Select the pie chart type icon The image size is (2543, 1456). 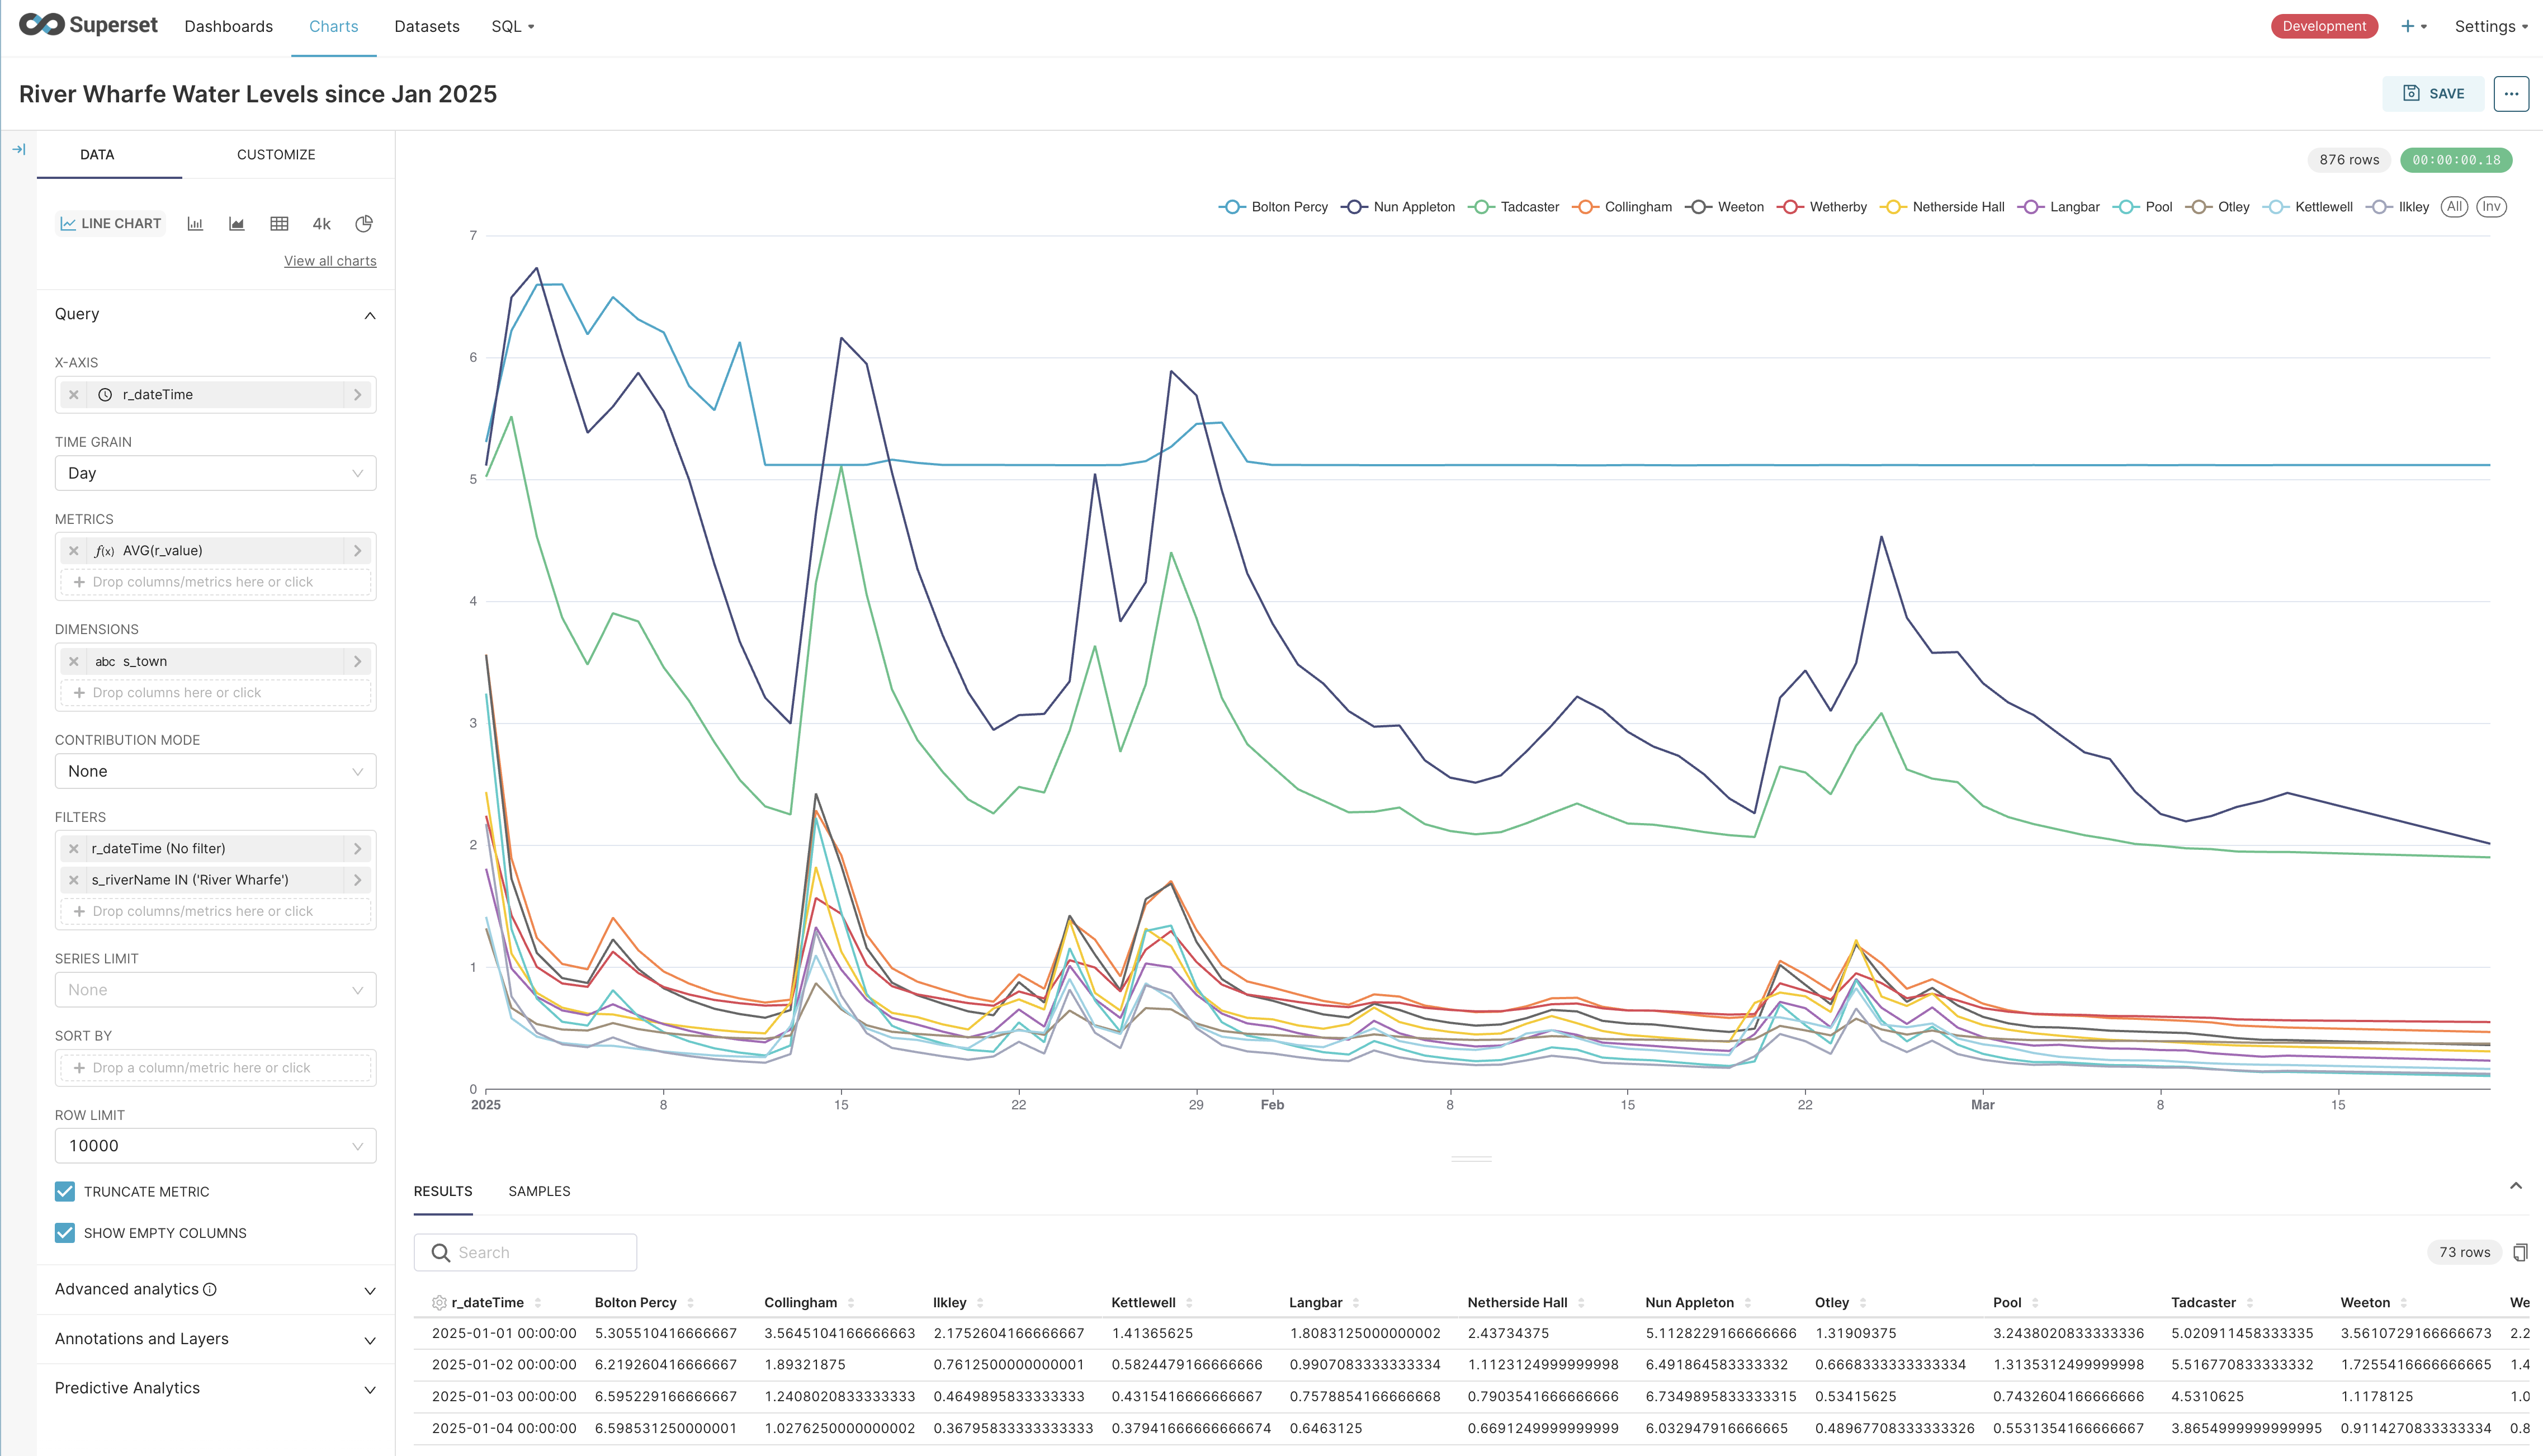(364, 224)
